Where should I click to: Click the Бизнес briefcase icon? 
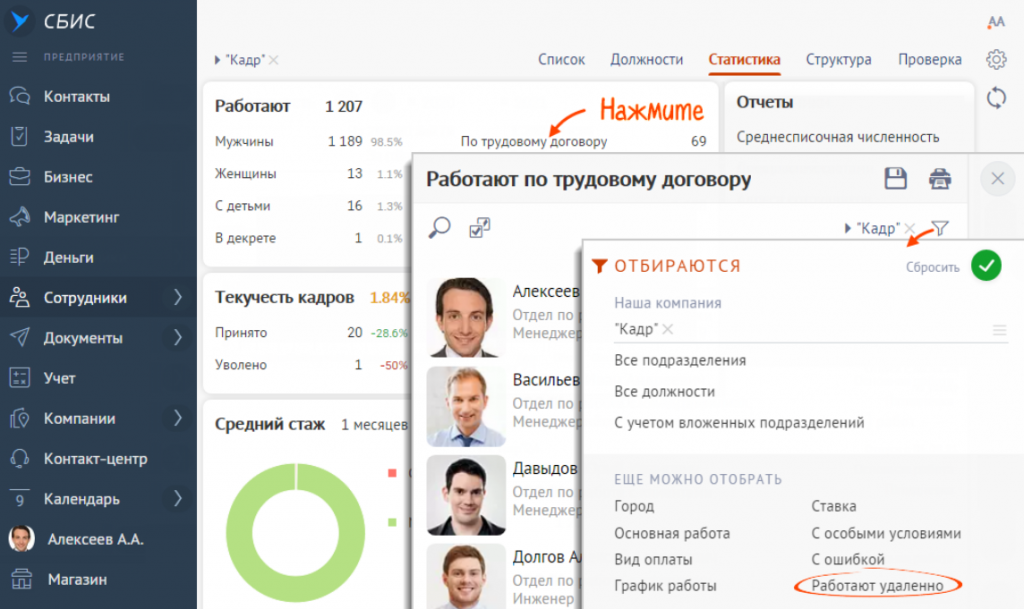click(x=20, y=177)
